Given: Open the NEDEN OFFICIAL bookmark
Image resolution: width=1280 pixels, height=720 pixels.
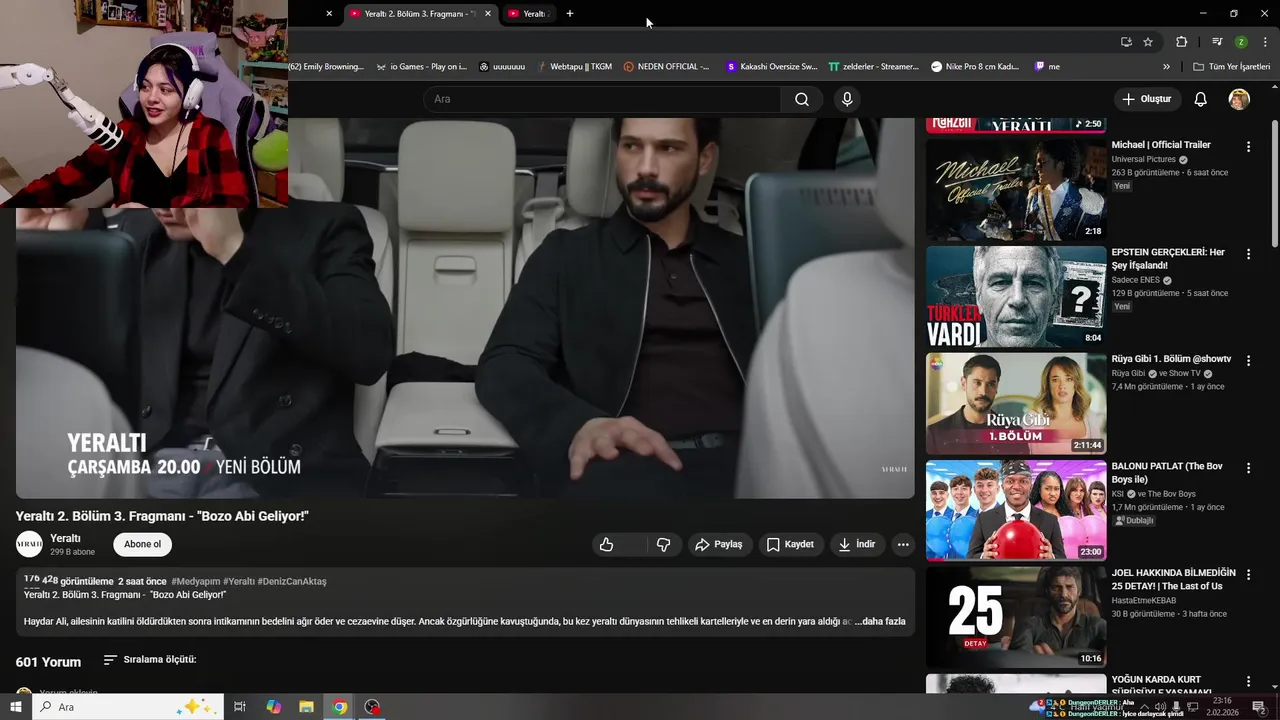Looking at the screenshot, I should tap(666, 67).
